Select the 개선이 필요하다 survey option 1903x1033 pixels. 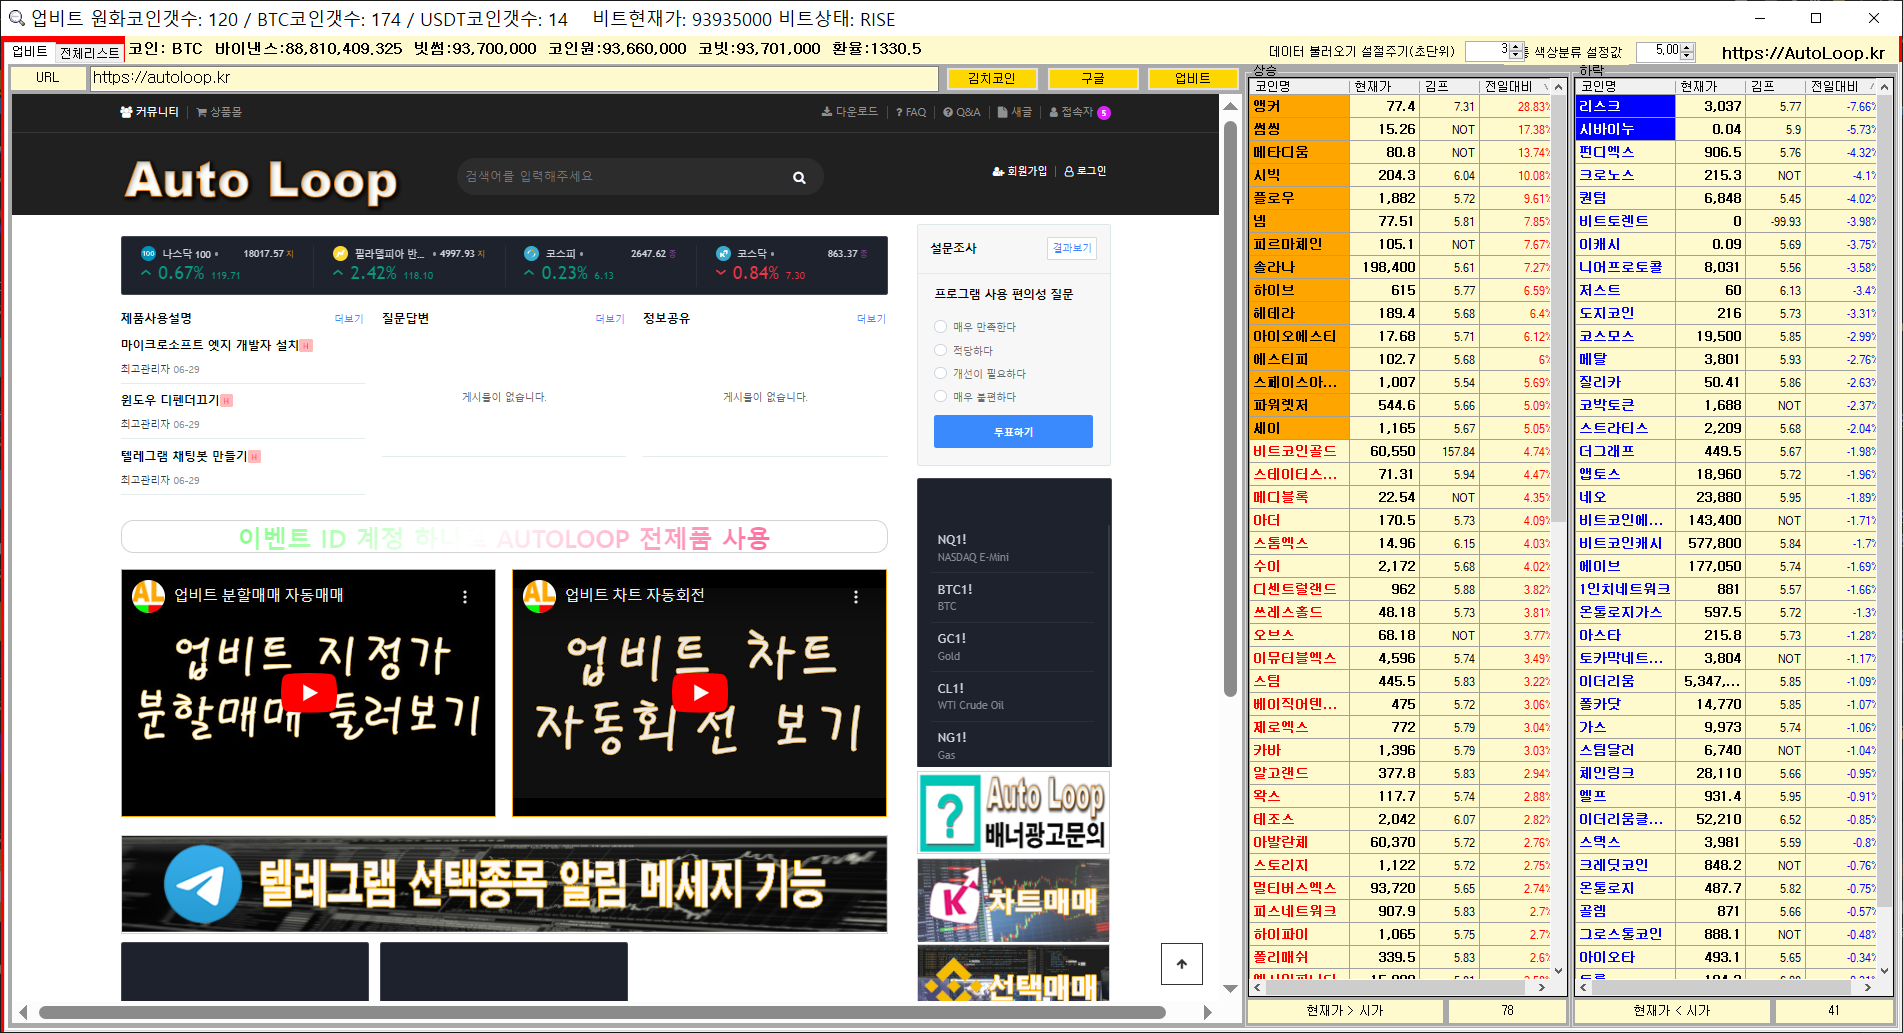(940, 373)
